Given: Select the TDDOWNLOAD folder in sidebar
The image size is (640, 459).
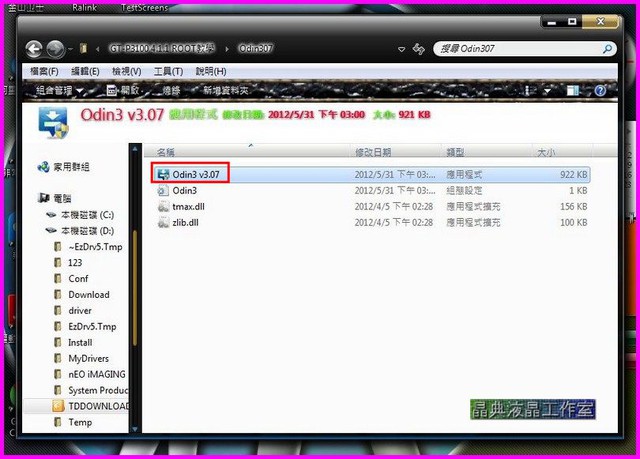Looking at the screenshot, I should [98, 406].
